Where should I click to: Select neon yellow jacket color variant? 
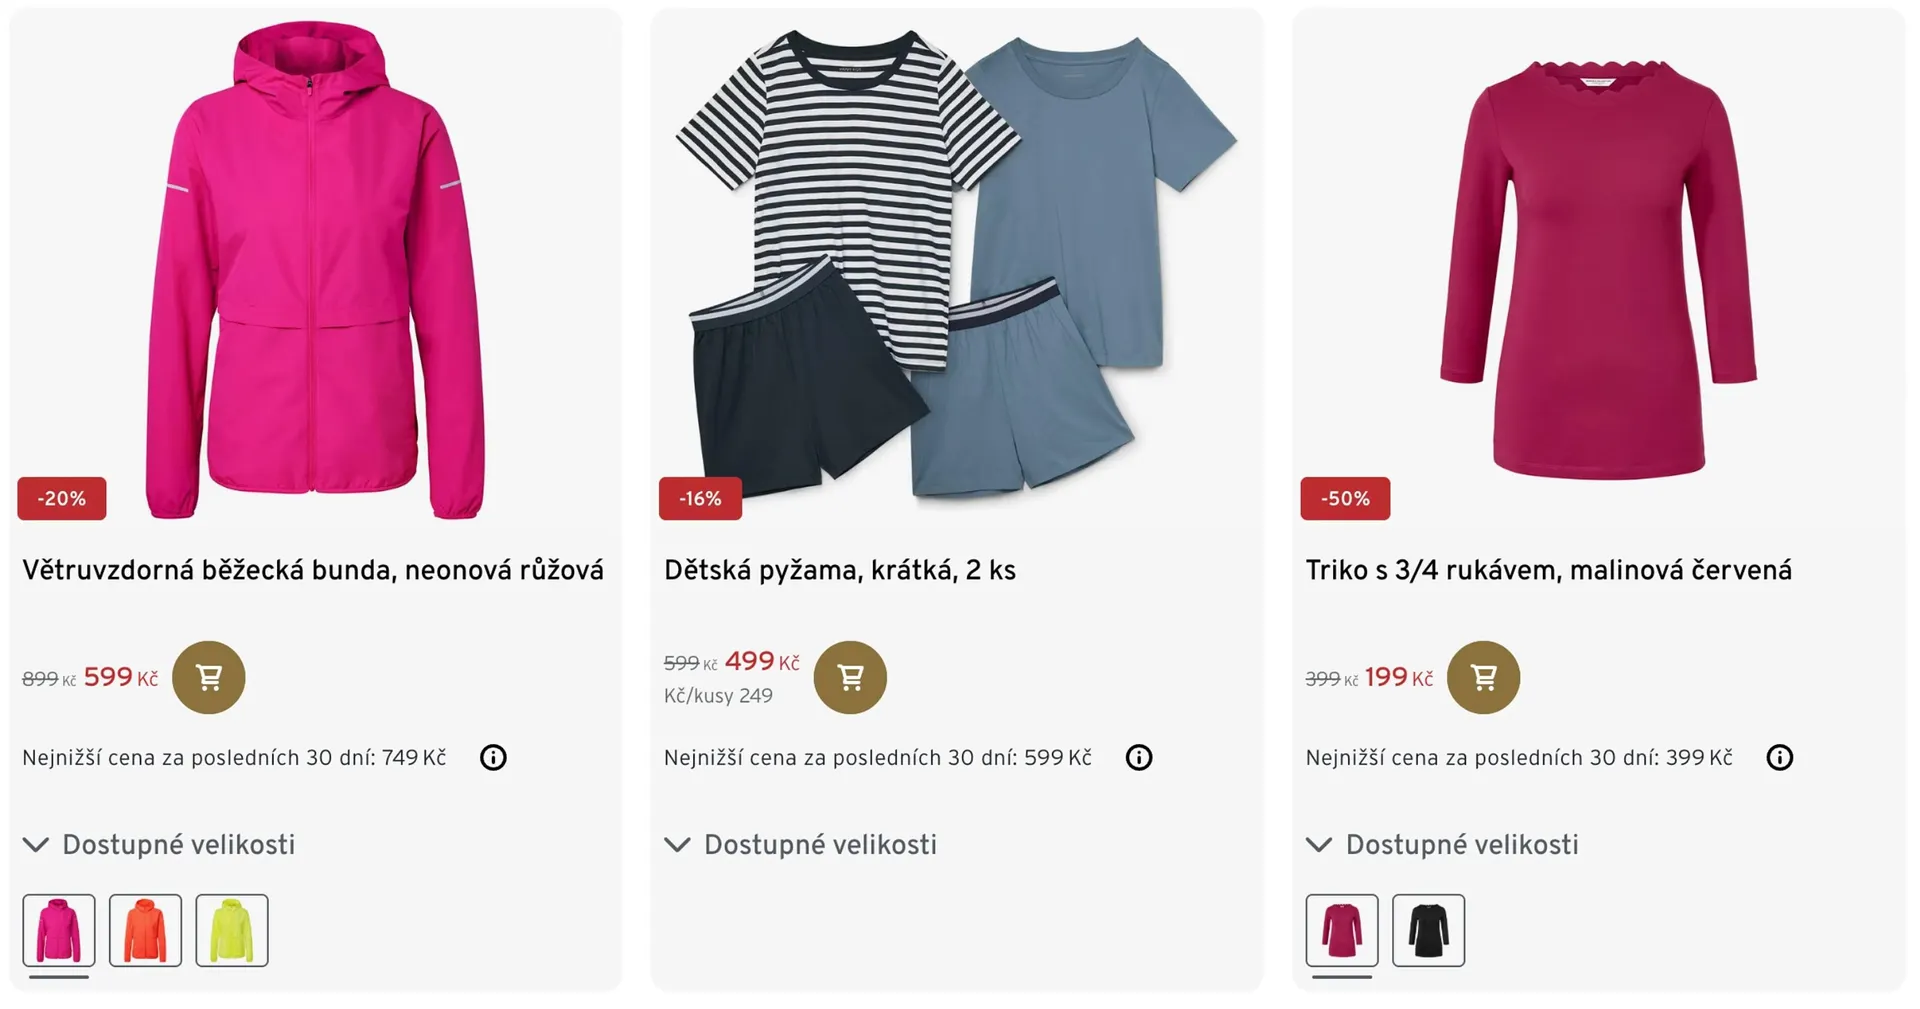pyautogui.click(x=232, y=930)
